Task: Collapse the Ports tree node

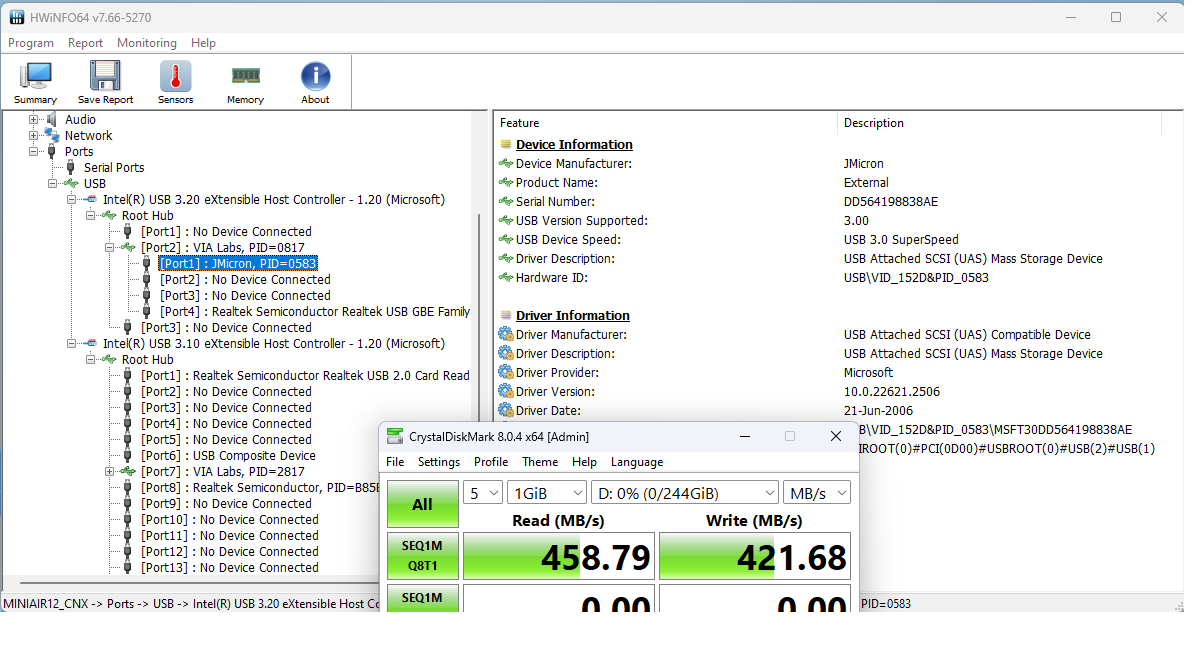Action: 33,152
